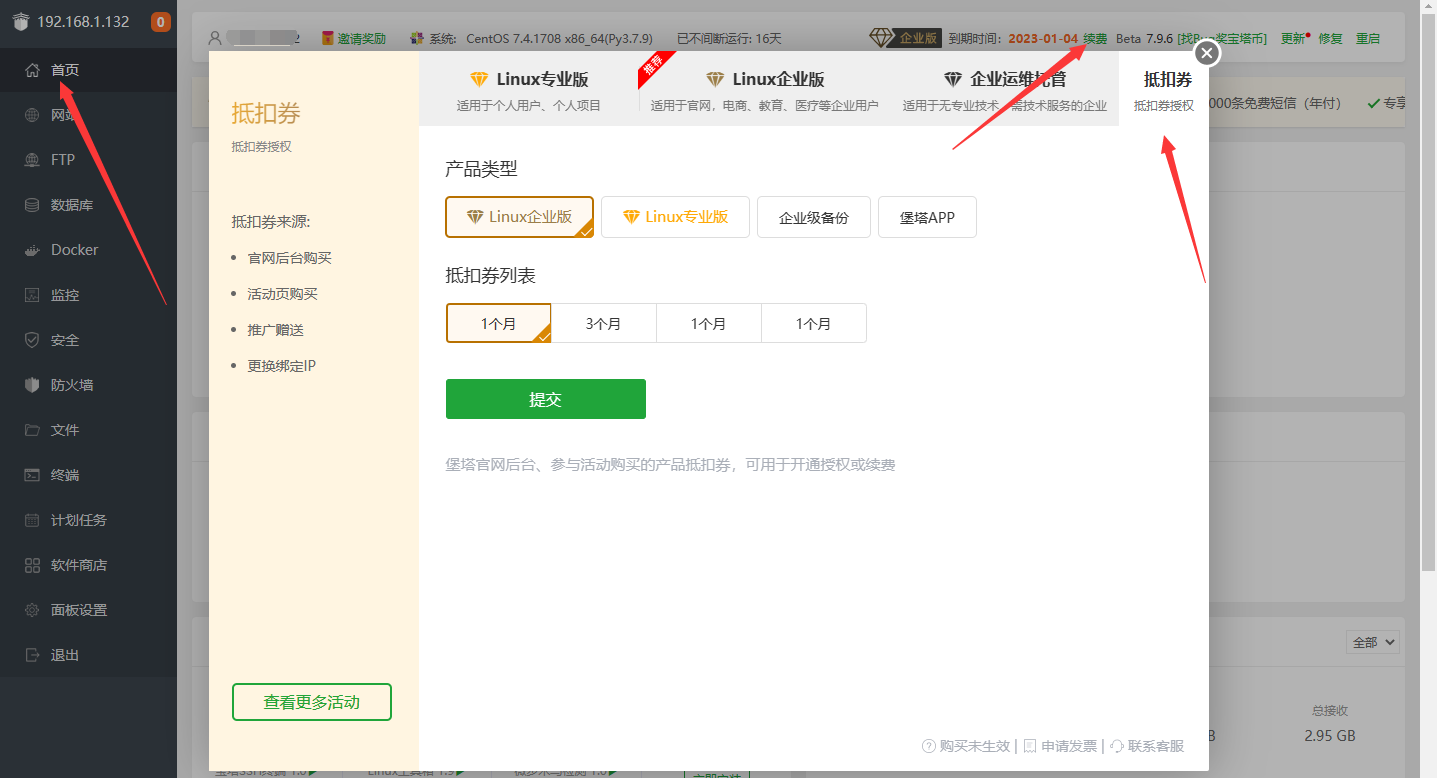The height and width of the screenshot is (778, 1437).
Task: Click the 文件 folder icon
Action: coord(32,430)
